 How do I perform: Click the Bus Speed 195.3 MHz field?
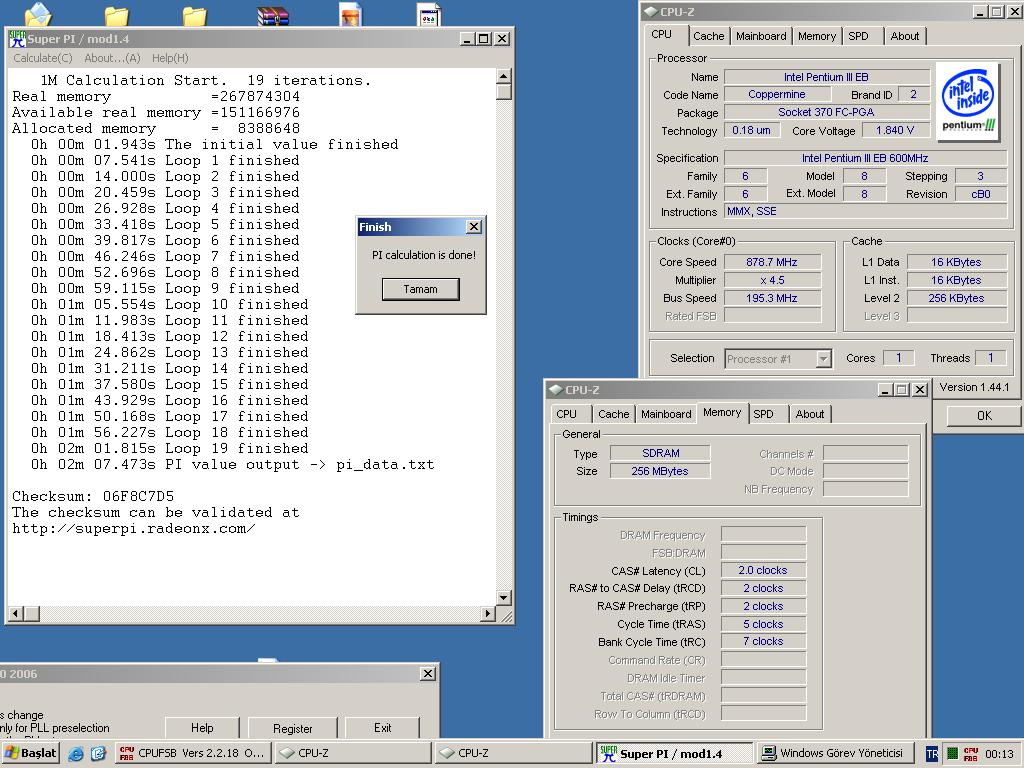point(772,298)
